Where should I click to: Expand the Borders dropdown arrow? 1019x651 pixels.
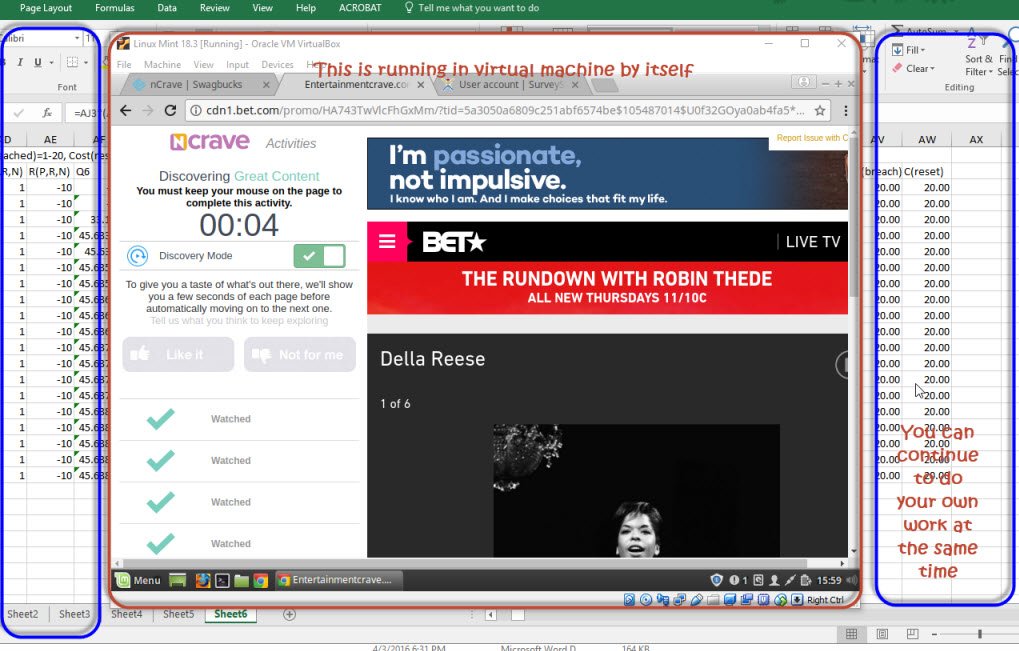[86, 63]
